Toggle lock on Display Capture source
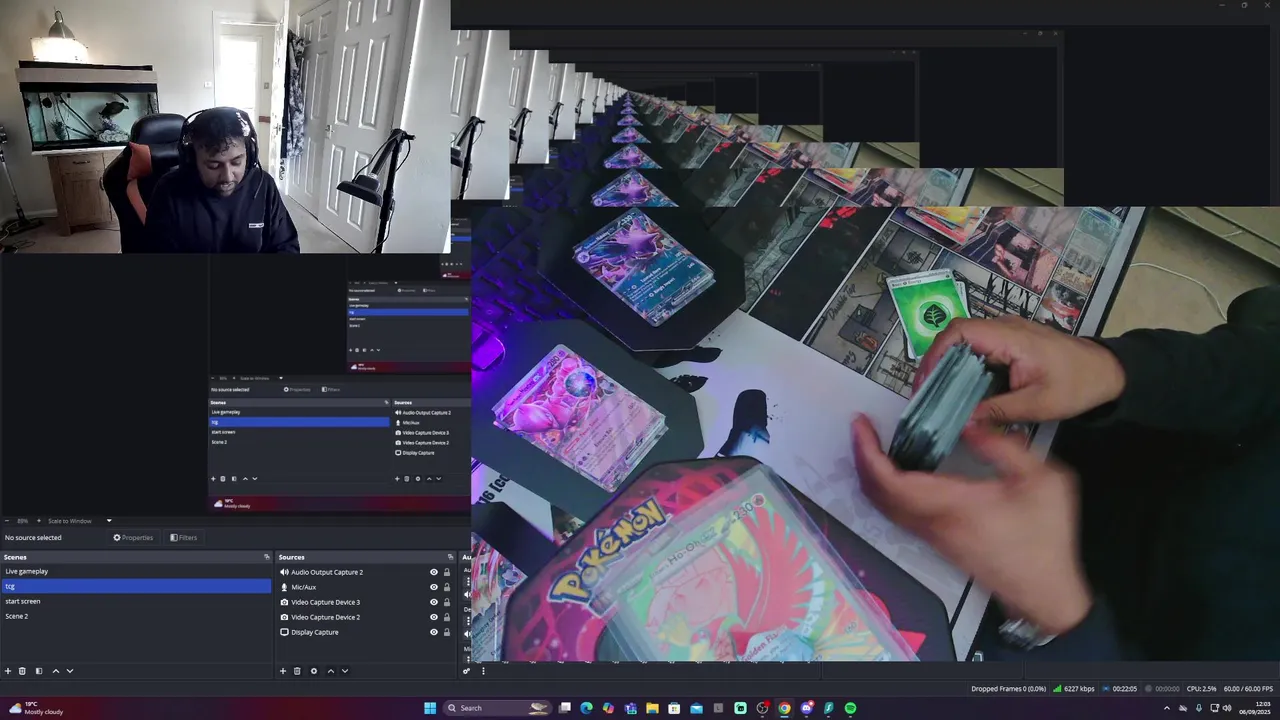This screenshot has height=720, width=1280. (x=447, y=632)
